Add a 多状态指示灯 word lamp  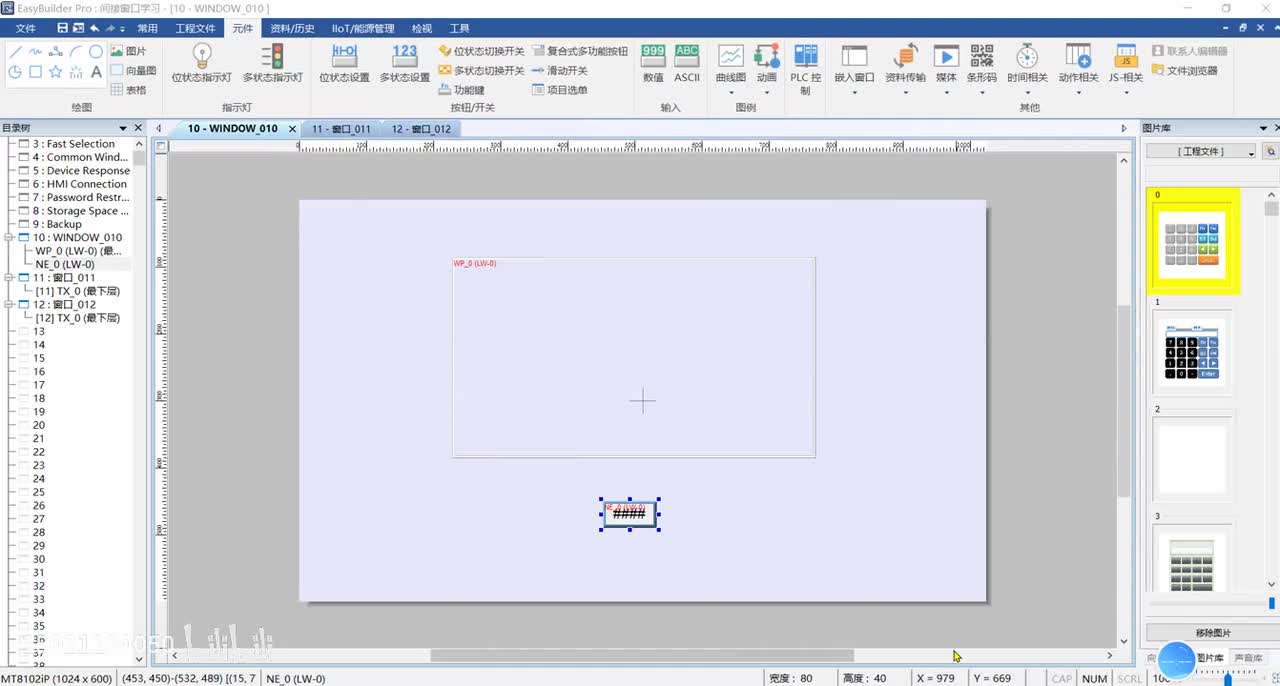pos(272,63)
